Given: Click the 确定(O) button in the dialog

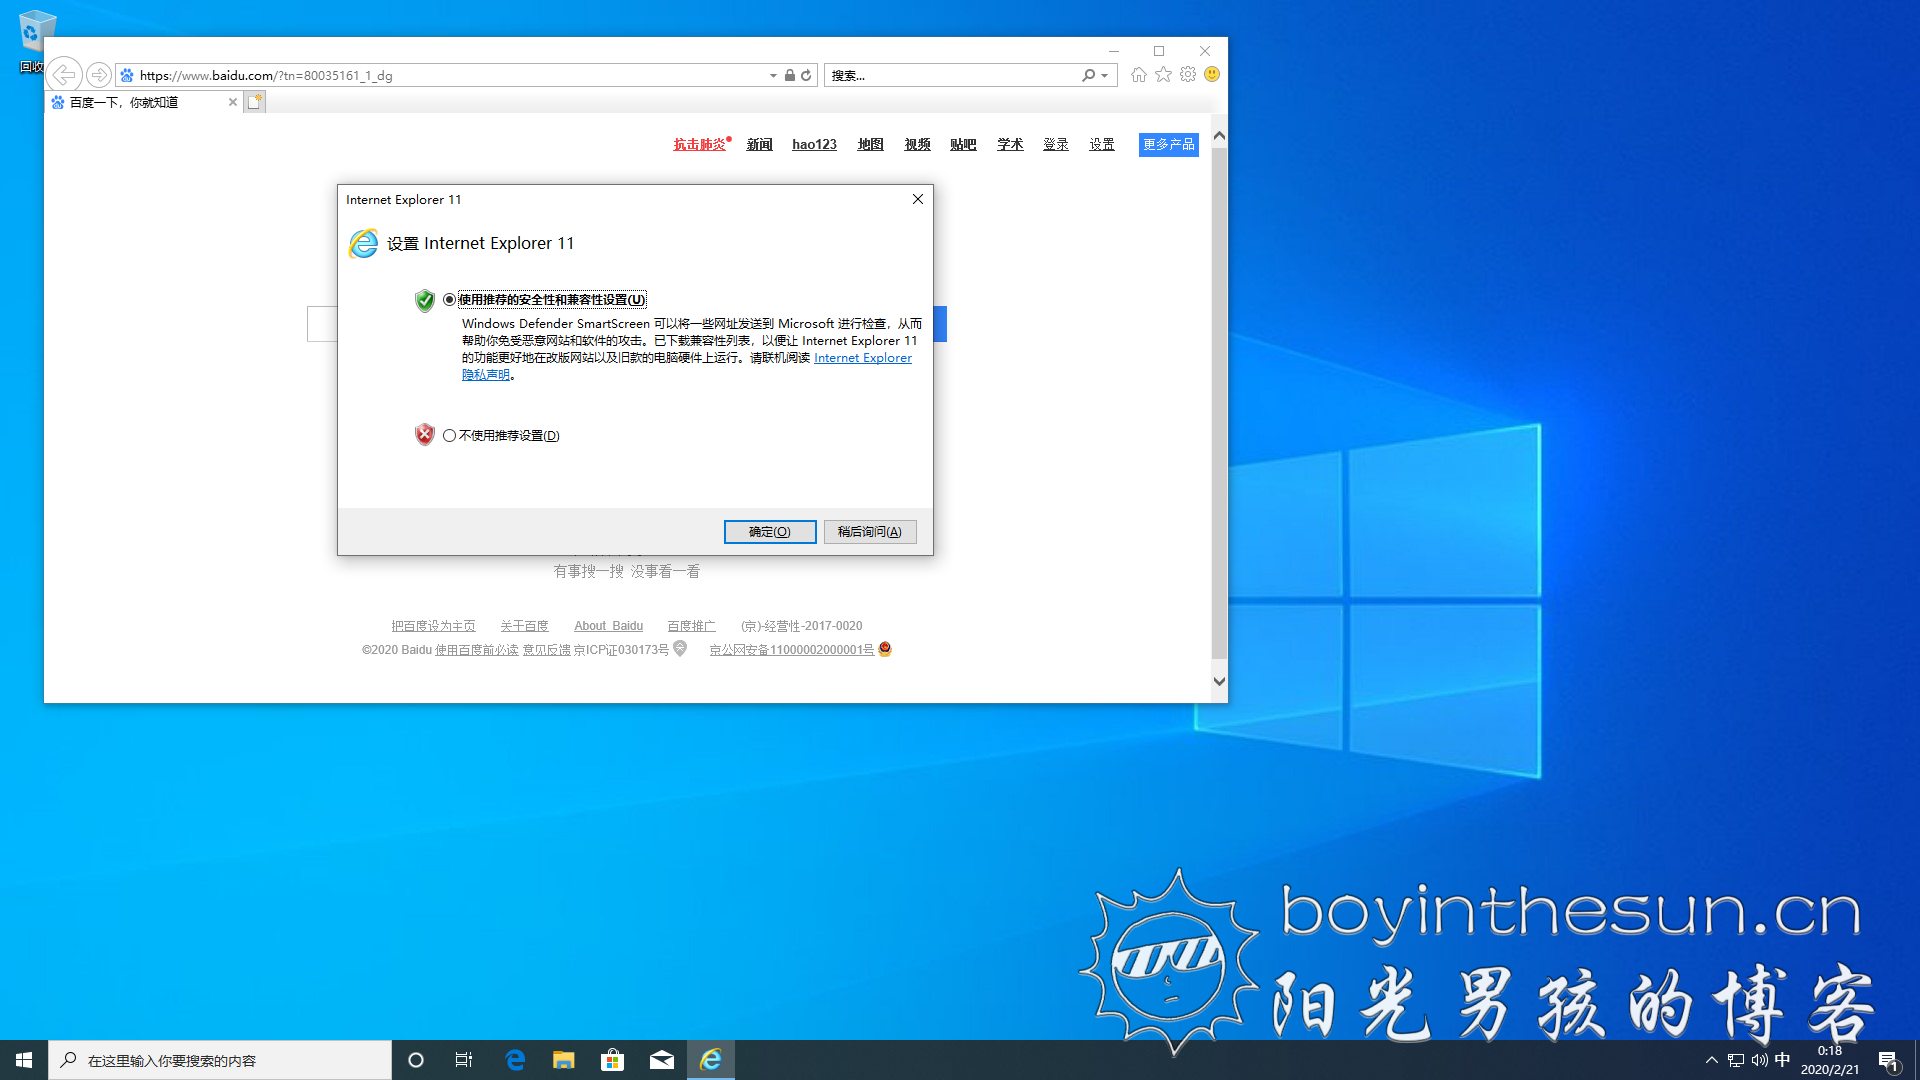Looking at the screenshot, I should tap(770, 531).
